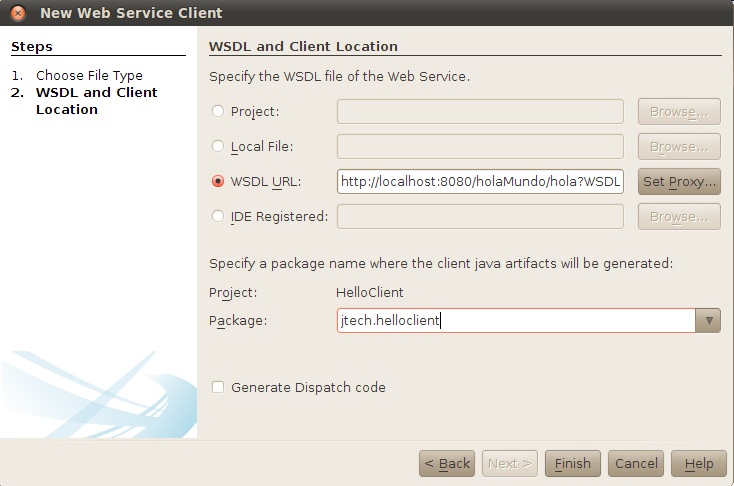
Task: Go to previous step with Back
Action: point(446,463)
